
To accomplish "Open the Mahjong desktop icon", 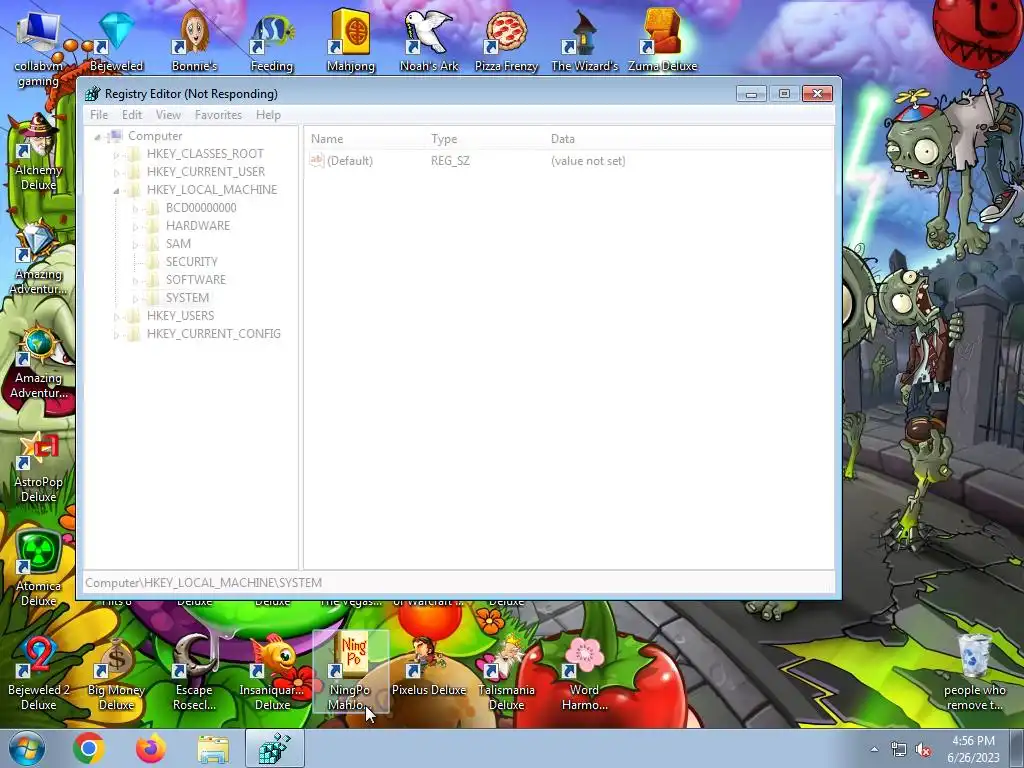I will [x=351, y=39].
